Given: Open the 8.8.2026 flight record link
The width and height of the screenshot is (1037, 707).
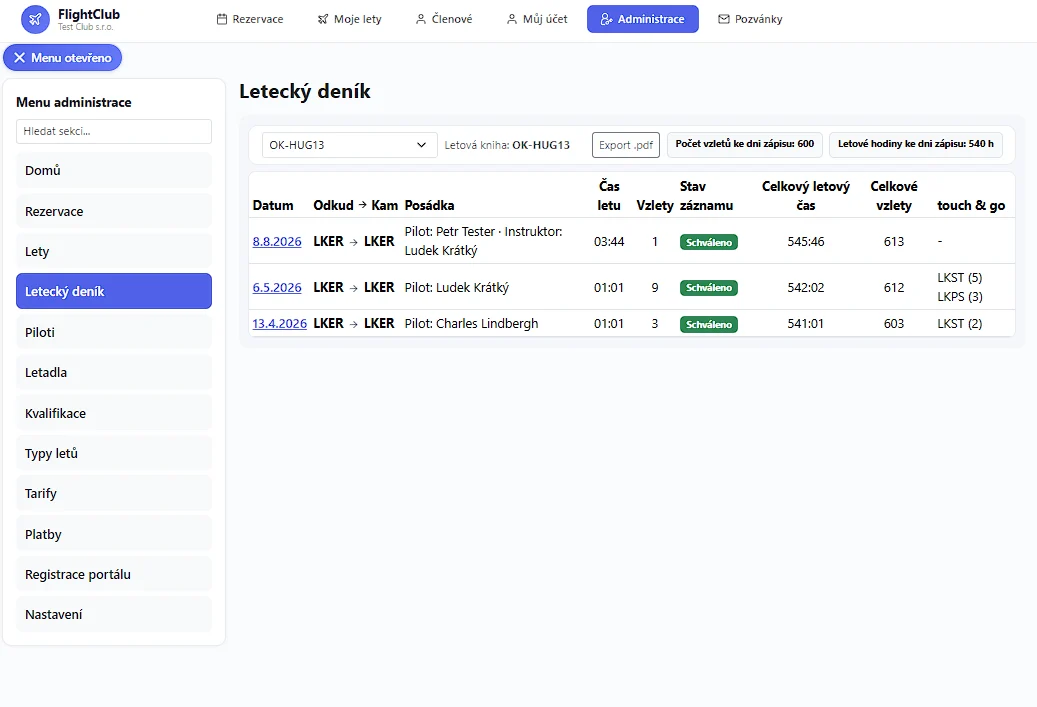Looking at the screenshot, I should (277, 241).
